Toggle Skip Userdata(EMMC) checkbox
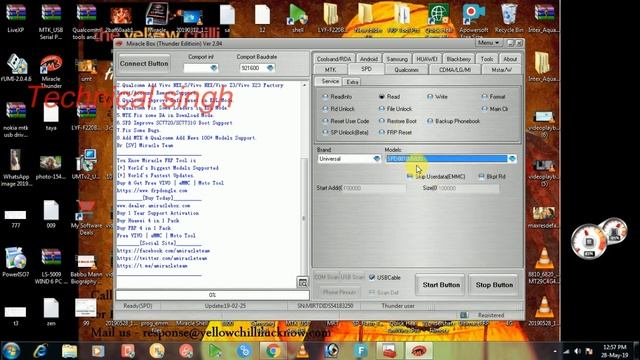Screen dimensions: 640x360 tap(436, 176)
